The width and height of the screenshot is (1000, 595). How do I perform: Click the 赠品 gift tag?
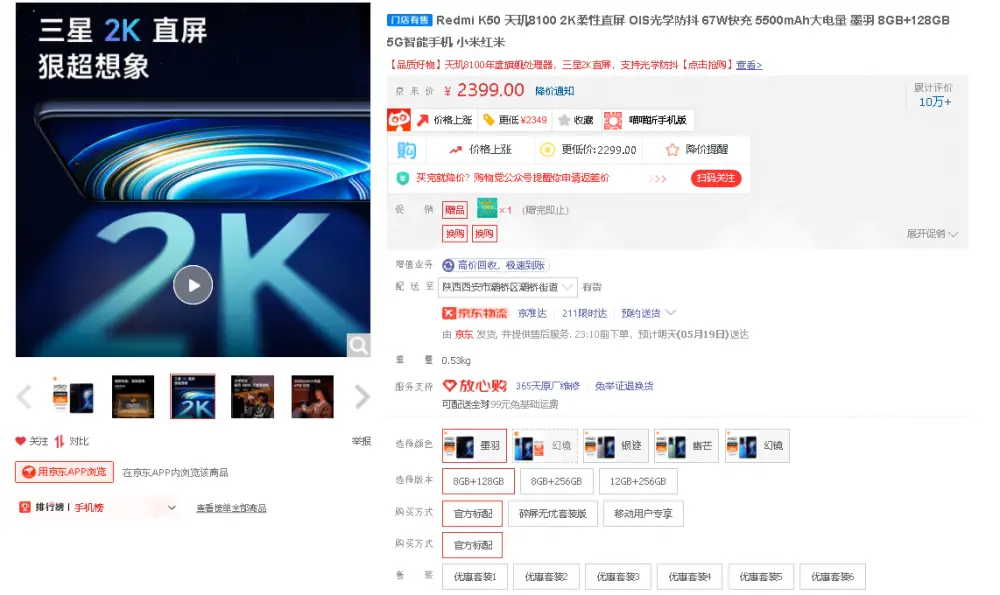coord(455,210)
